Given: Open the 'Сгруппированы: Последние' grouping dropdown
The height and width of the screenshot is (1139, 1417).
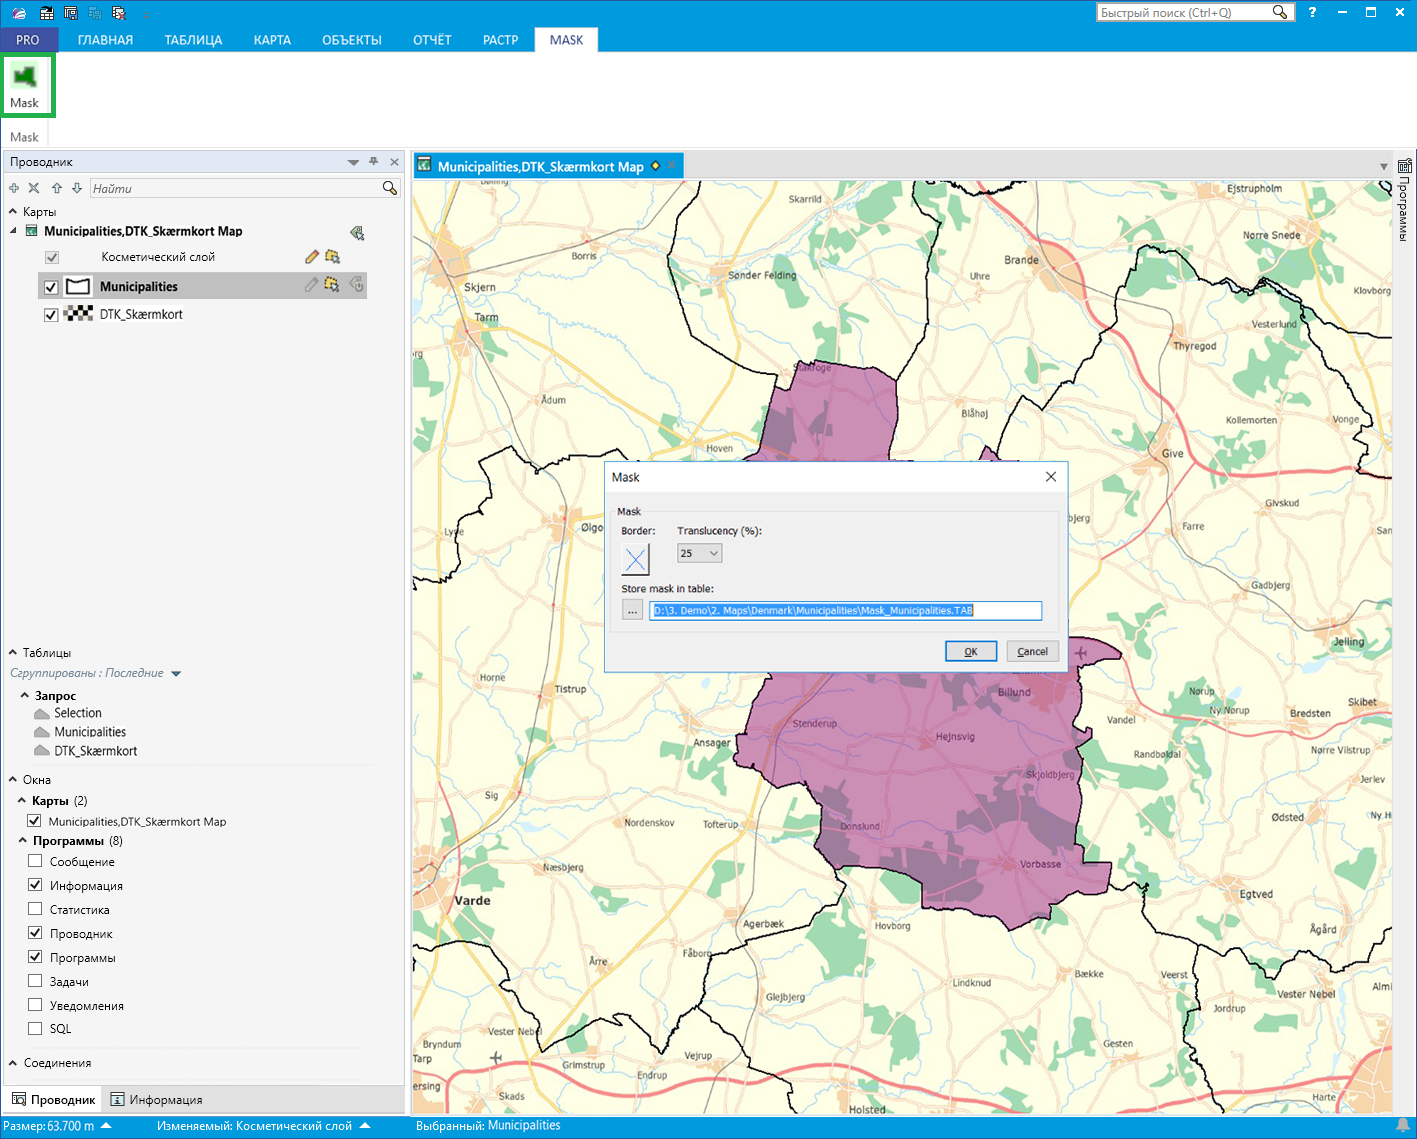Looking at the screenshot, I should 176,674.
